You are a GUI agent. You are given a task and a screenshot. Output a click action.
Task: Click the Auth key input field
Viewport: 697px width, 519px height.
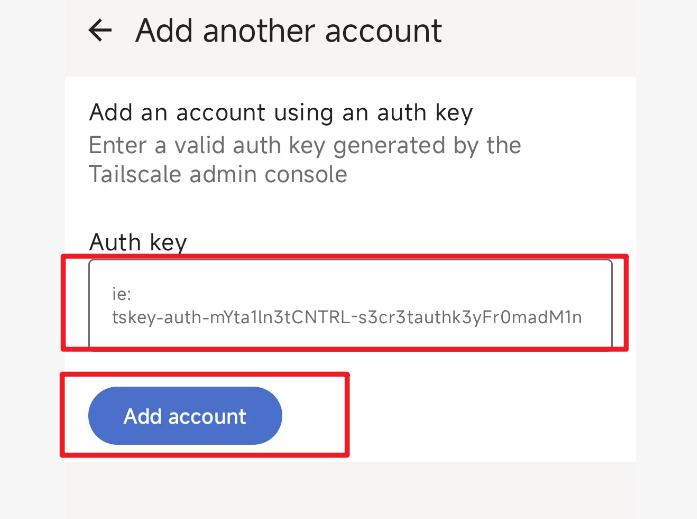coord(349,304)
